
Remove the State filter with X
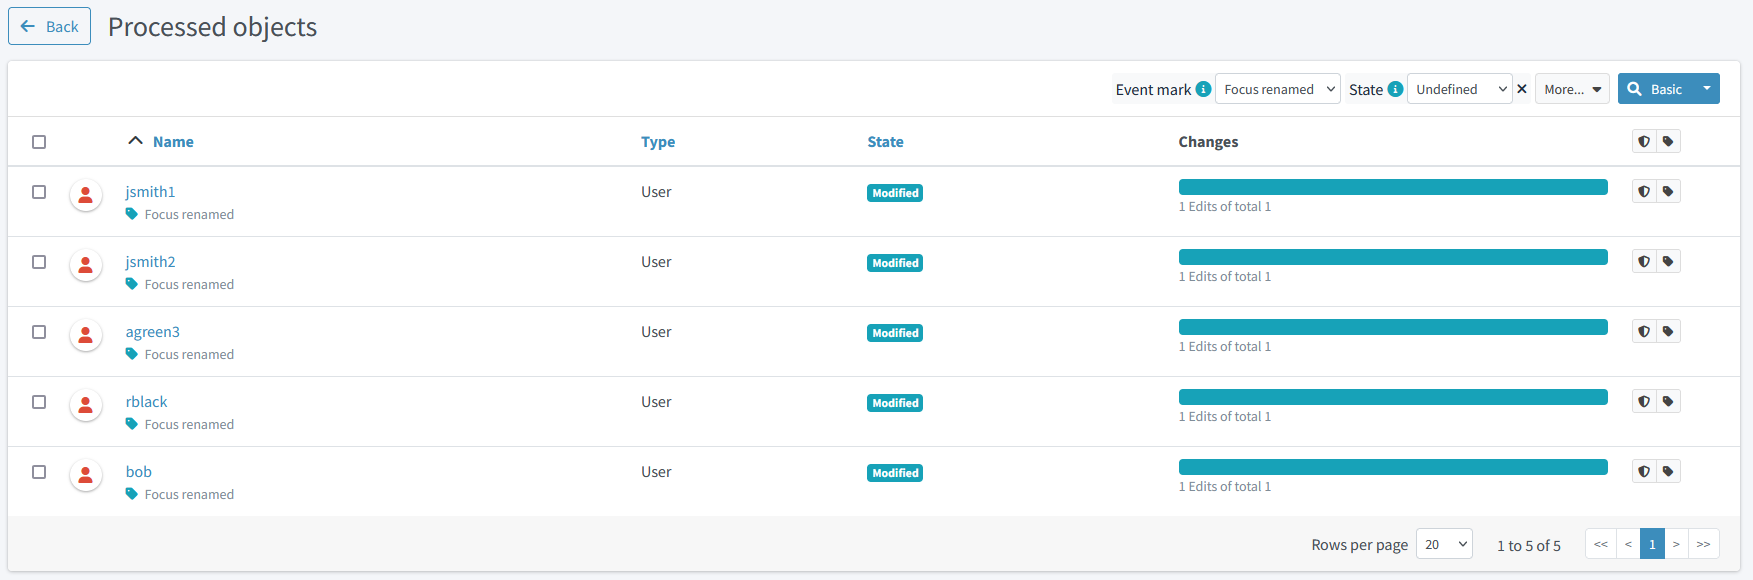pos(1522,89)
